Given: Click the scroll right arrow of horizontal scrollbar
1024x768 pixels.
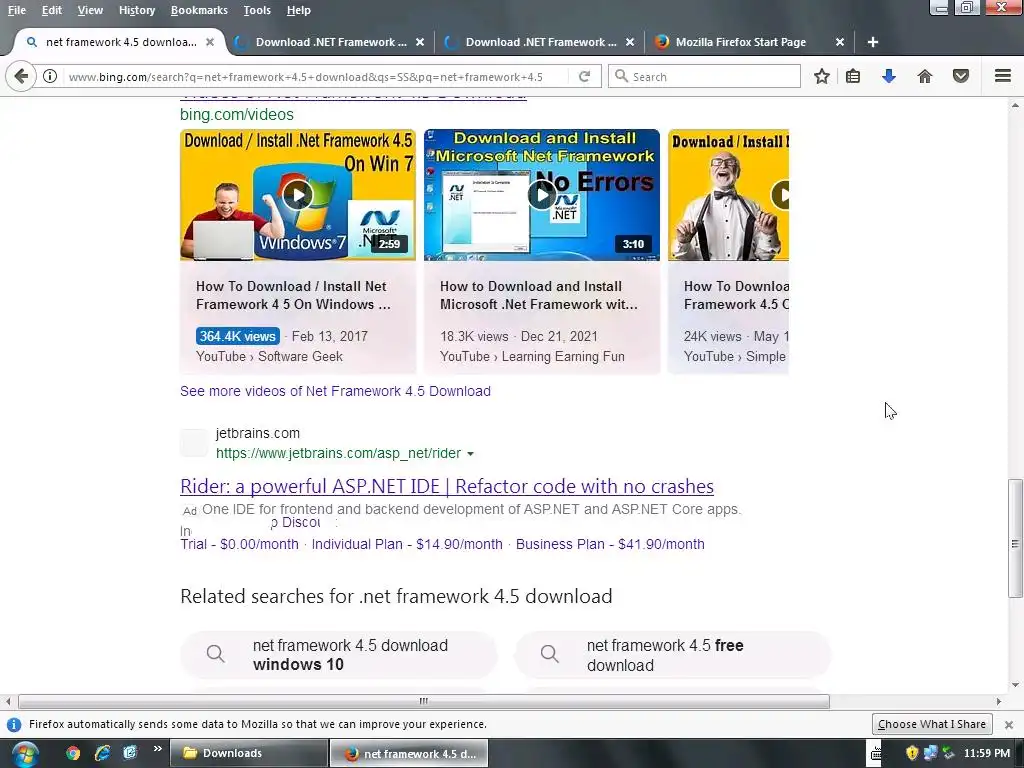Looking at the screenshot, I should click(x=999, y=701).
